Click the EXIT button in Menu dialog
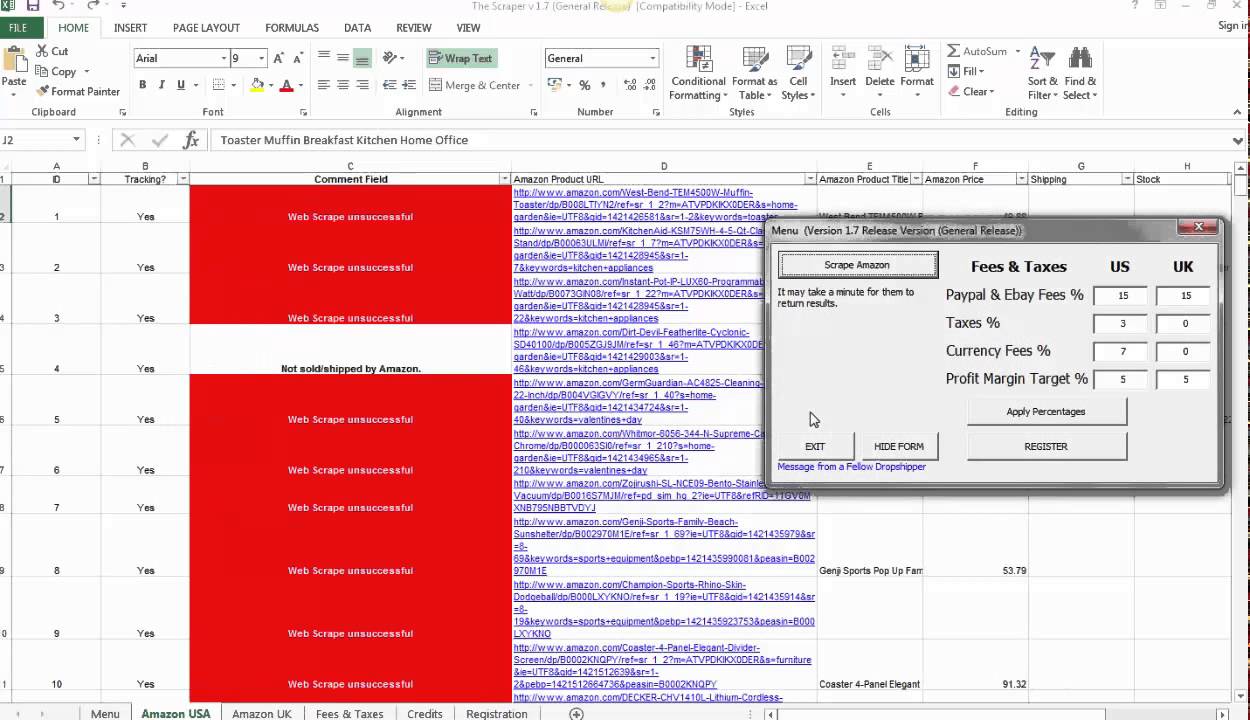 (815, 446)
